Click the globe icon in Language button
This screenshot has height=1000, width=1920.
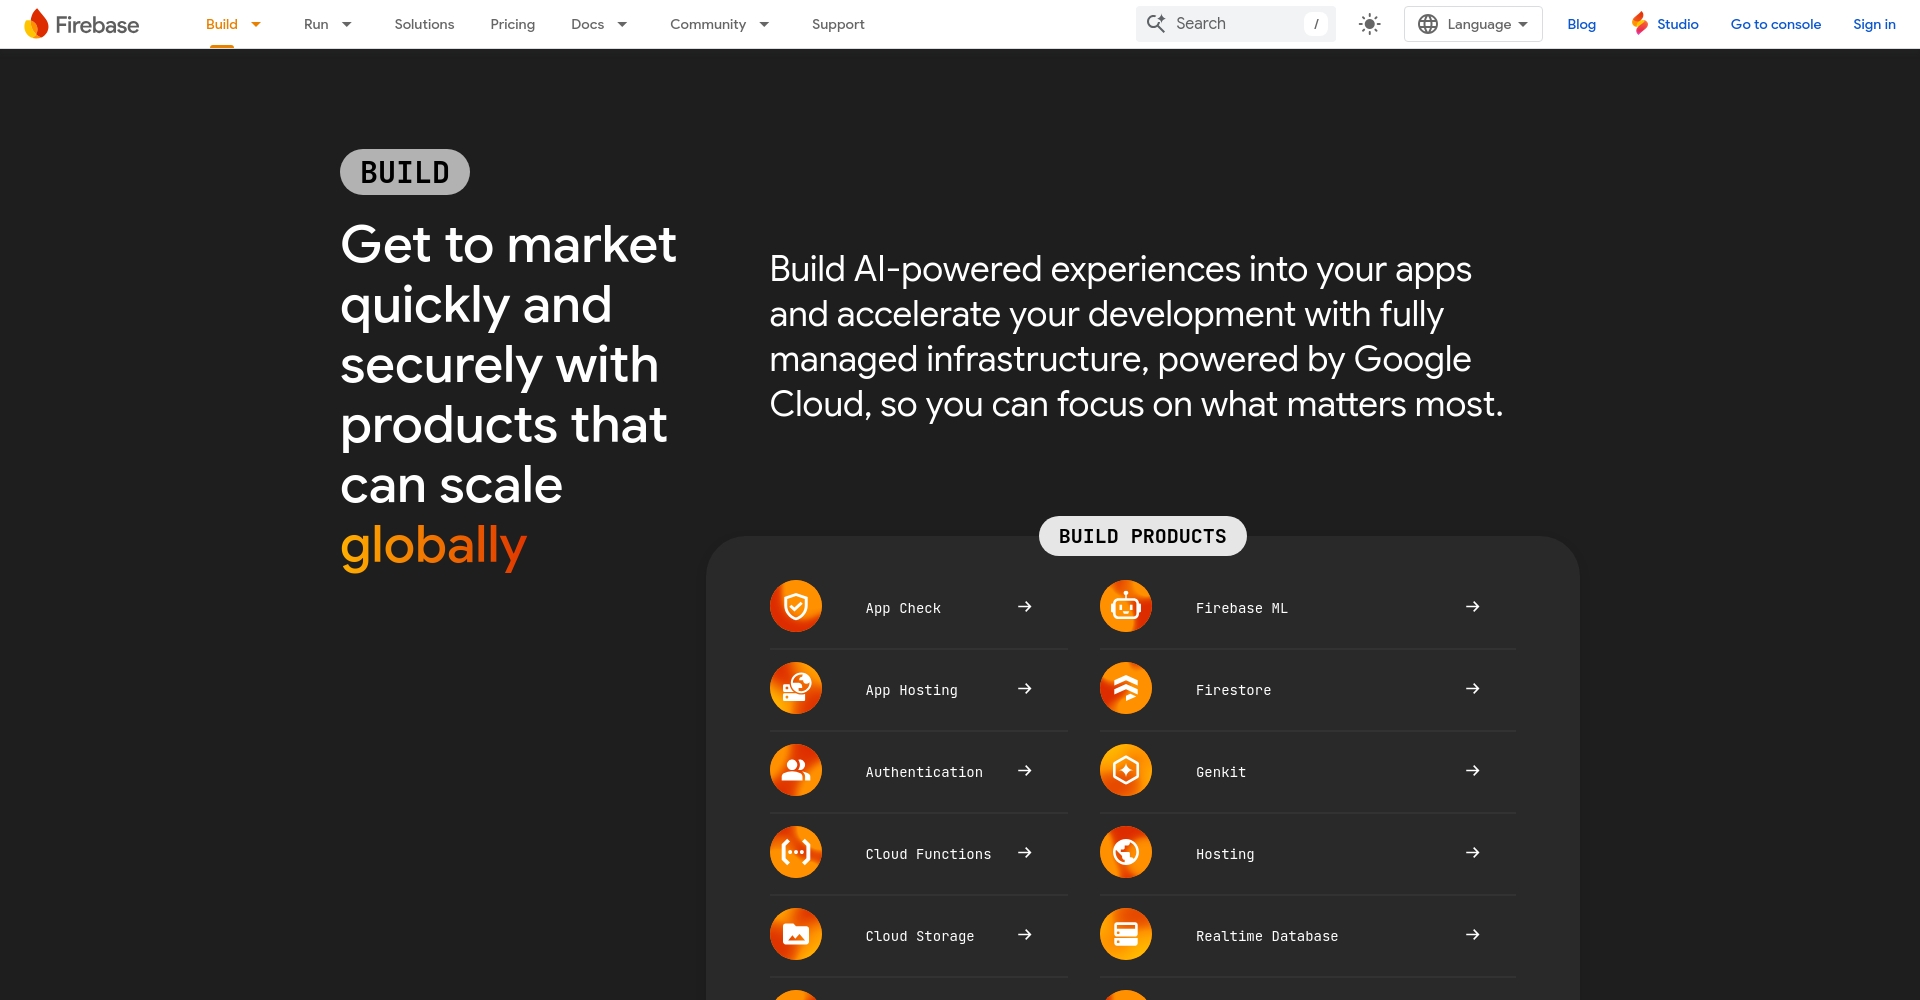pos(1428,24)
